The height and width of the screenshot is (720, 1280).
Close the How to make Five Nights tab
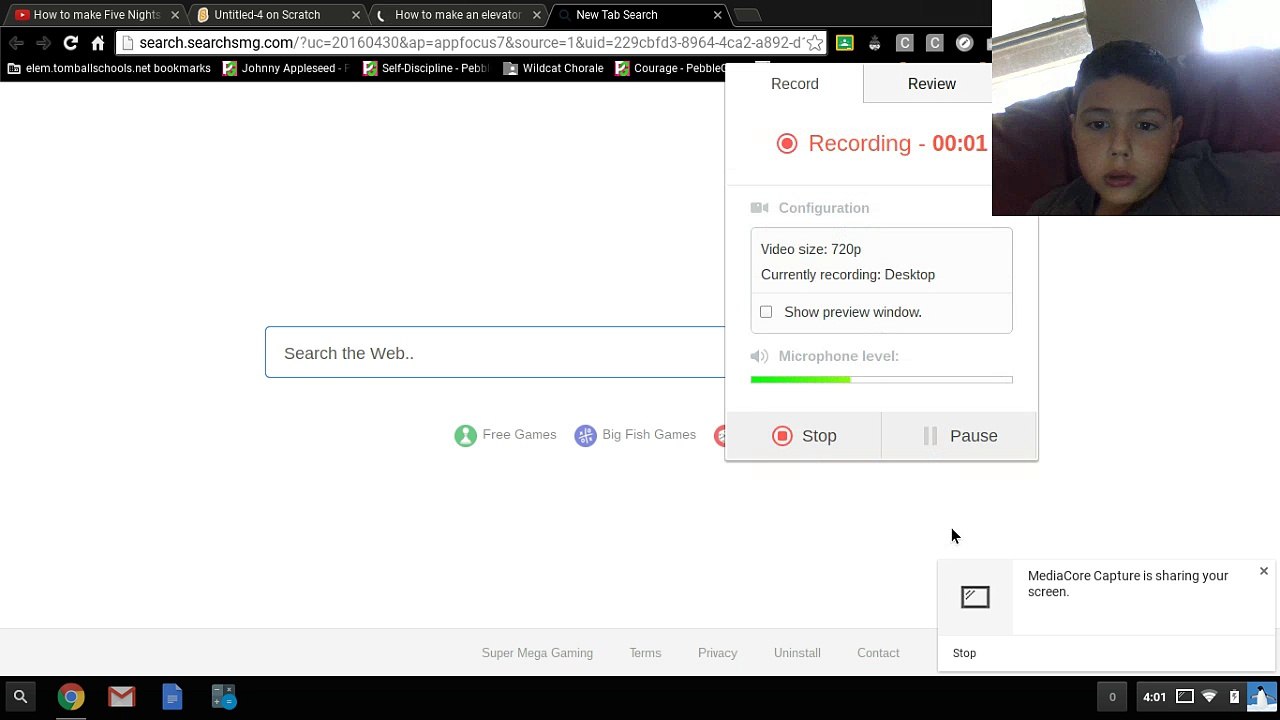pos(175,15)
